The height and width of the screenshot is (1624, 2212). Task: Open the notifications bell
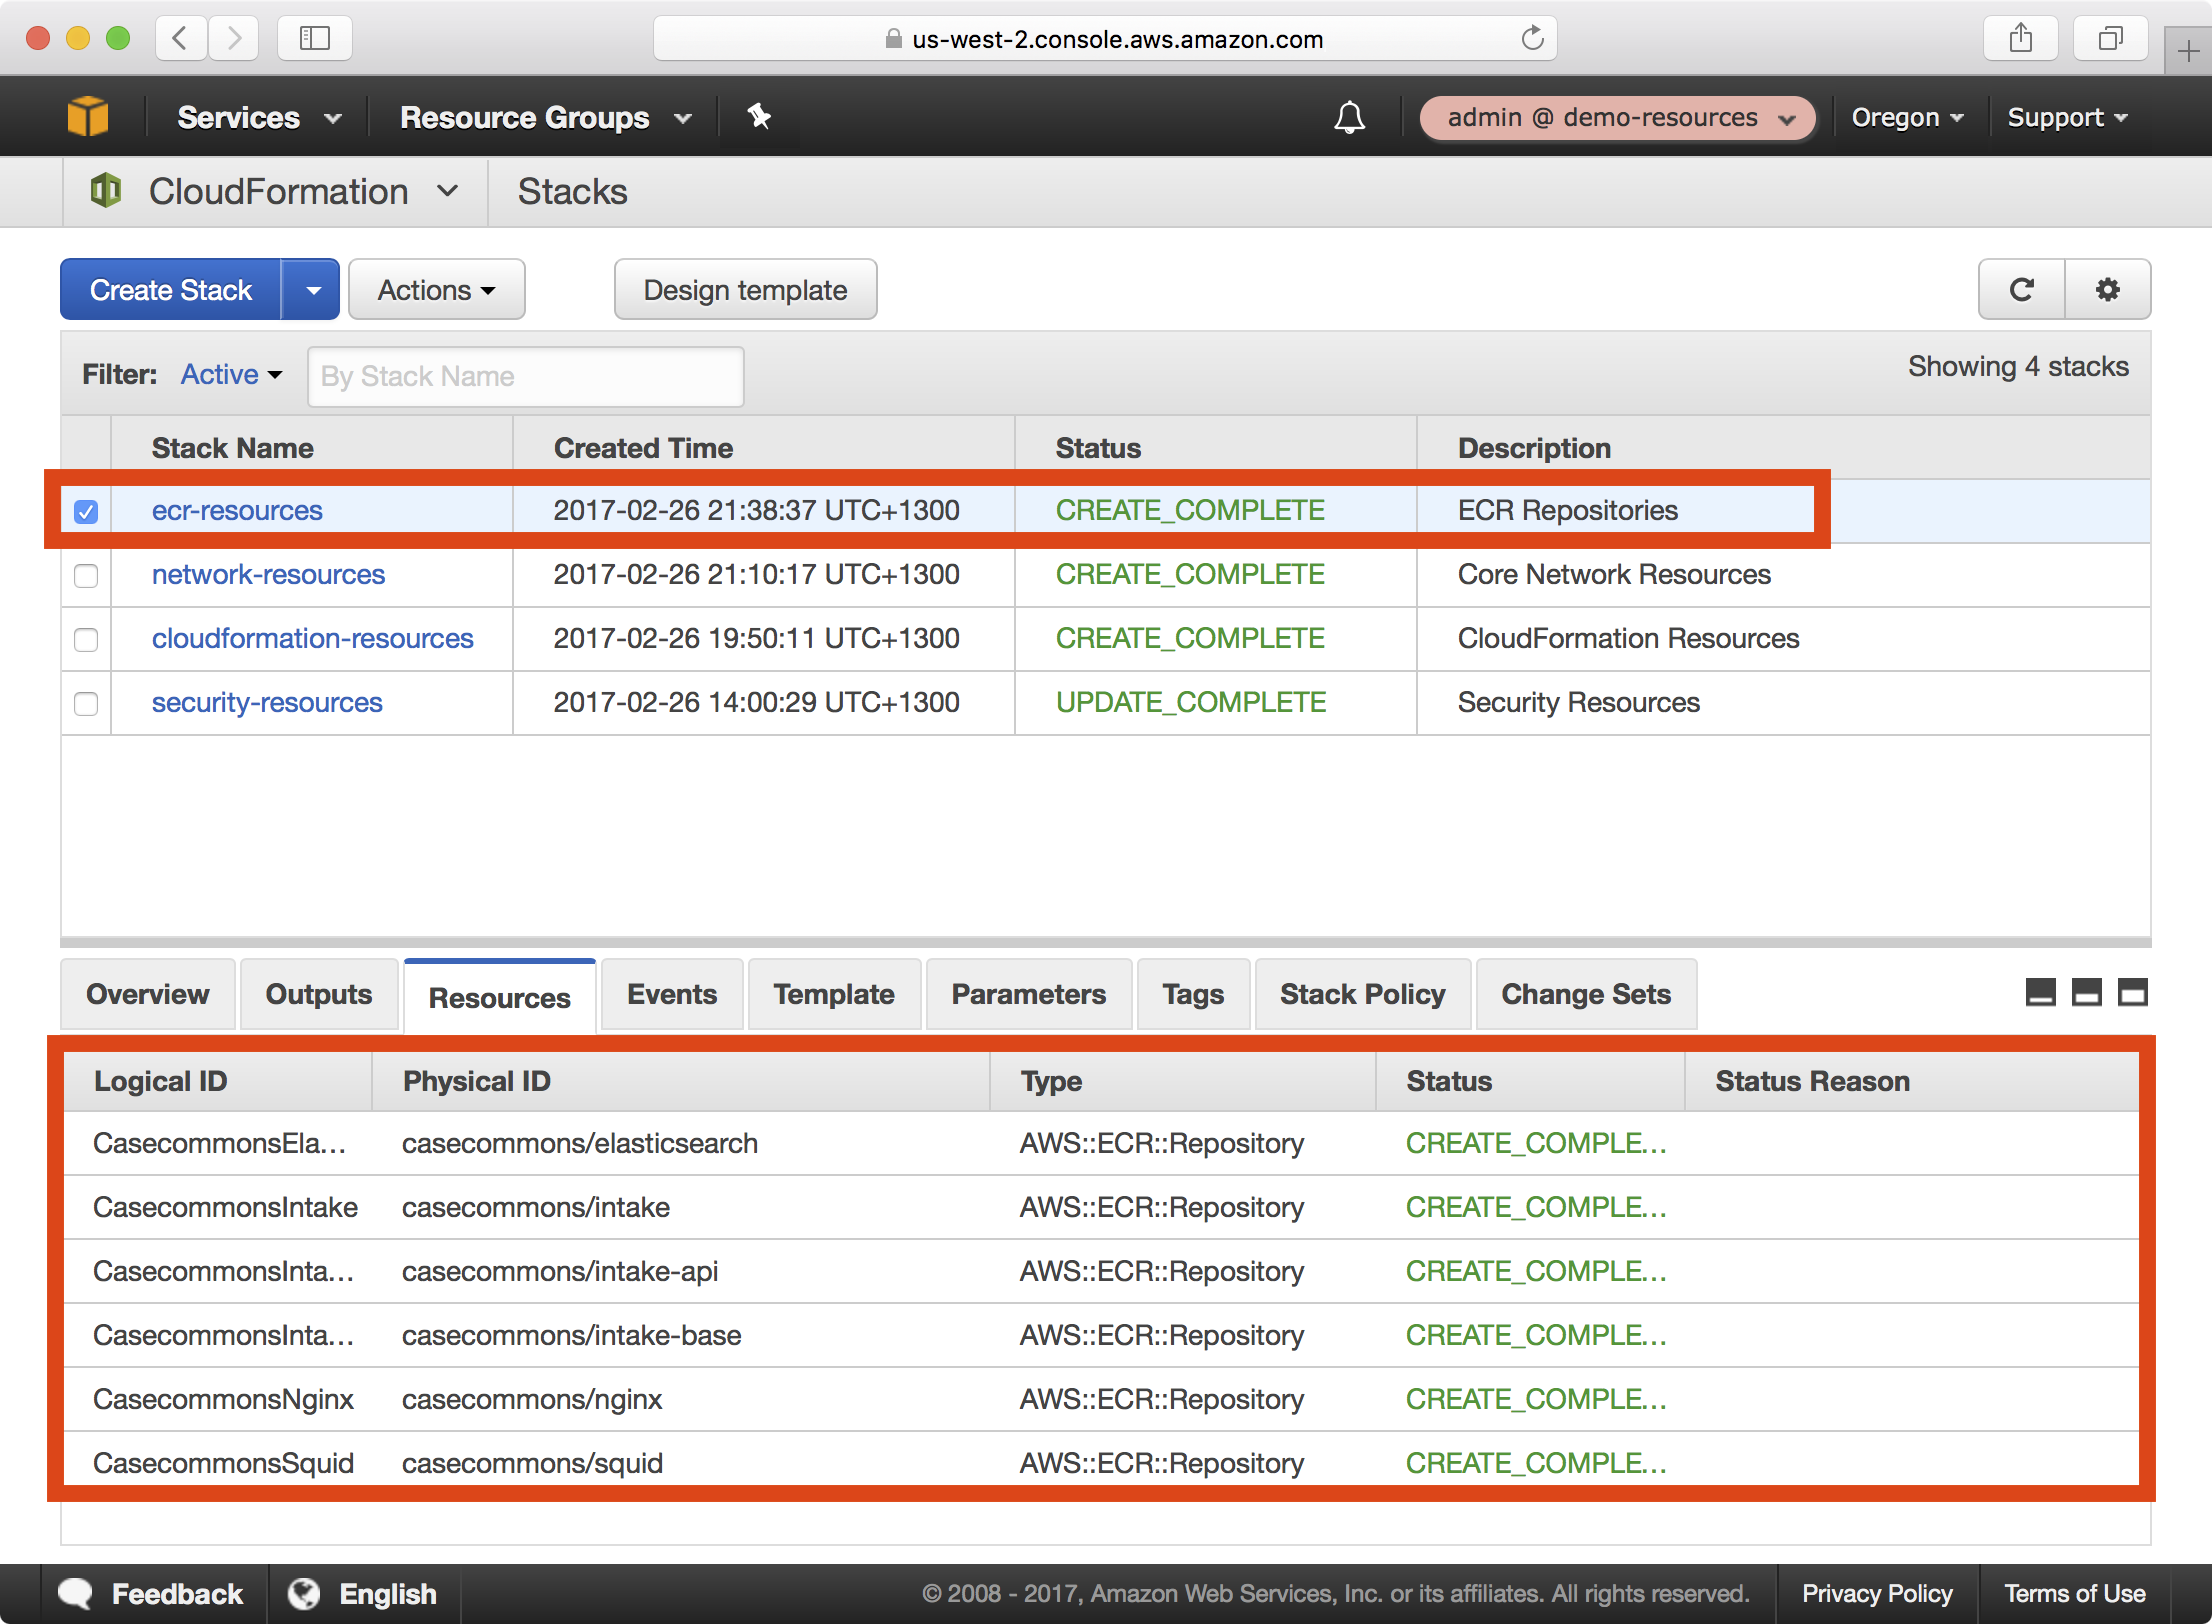click(x=1349, y=117)
